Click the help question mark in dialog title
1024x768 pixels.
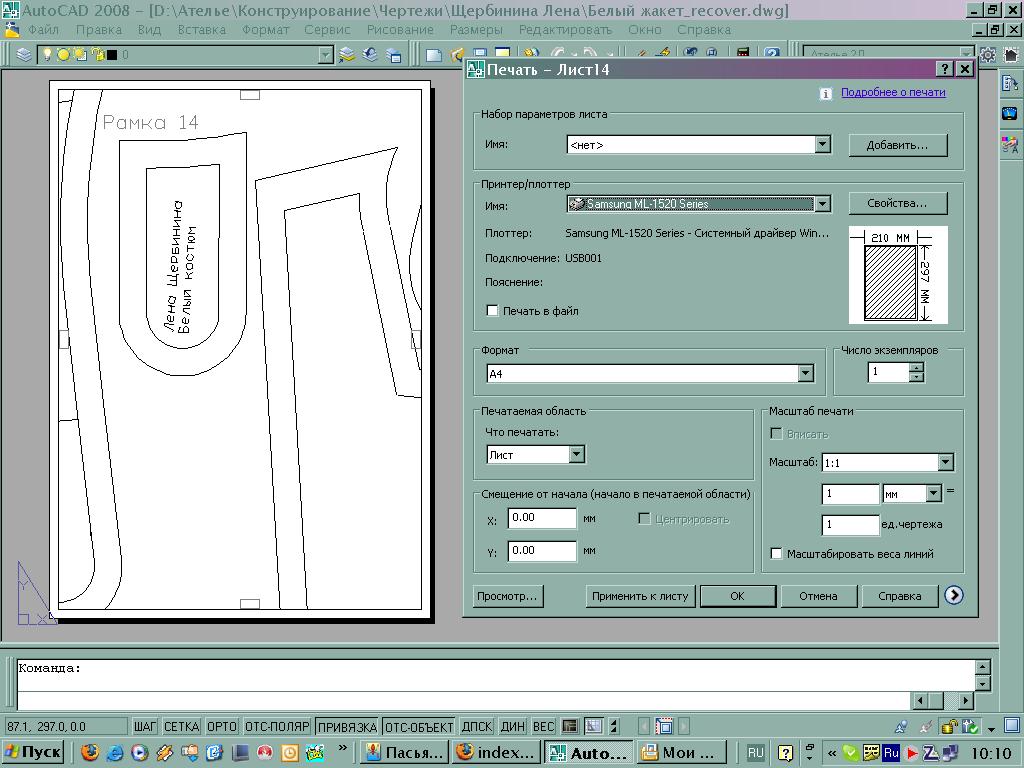click(x=945, y=69)
